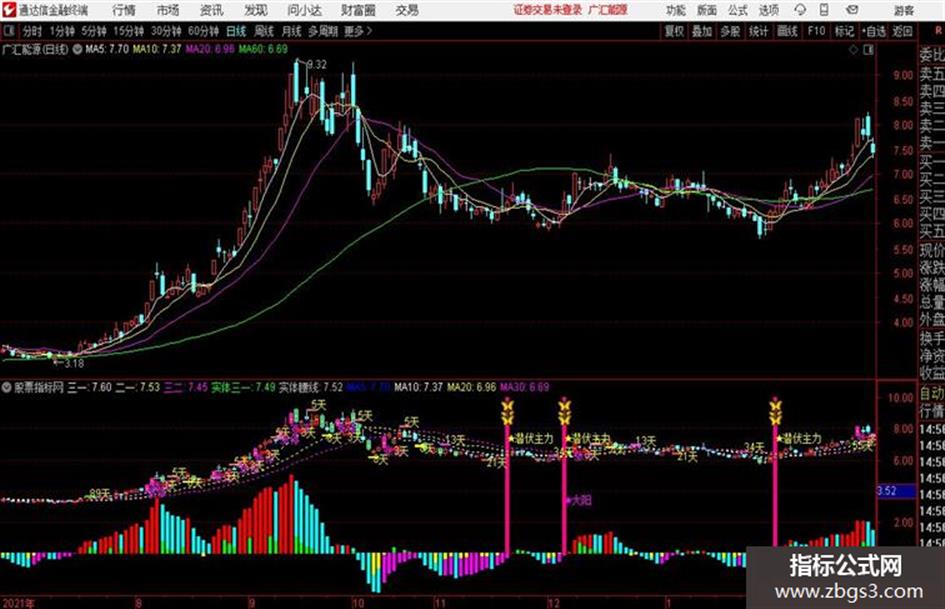This screenshot has height=609, width=945.
Task: Click the diamond icon at chart top-right
Action: coord(853,50)
